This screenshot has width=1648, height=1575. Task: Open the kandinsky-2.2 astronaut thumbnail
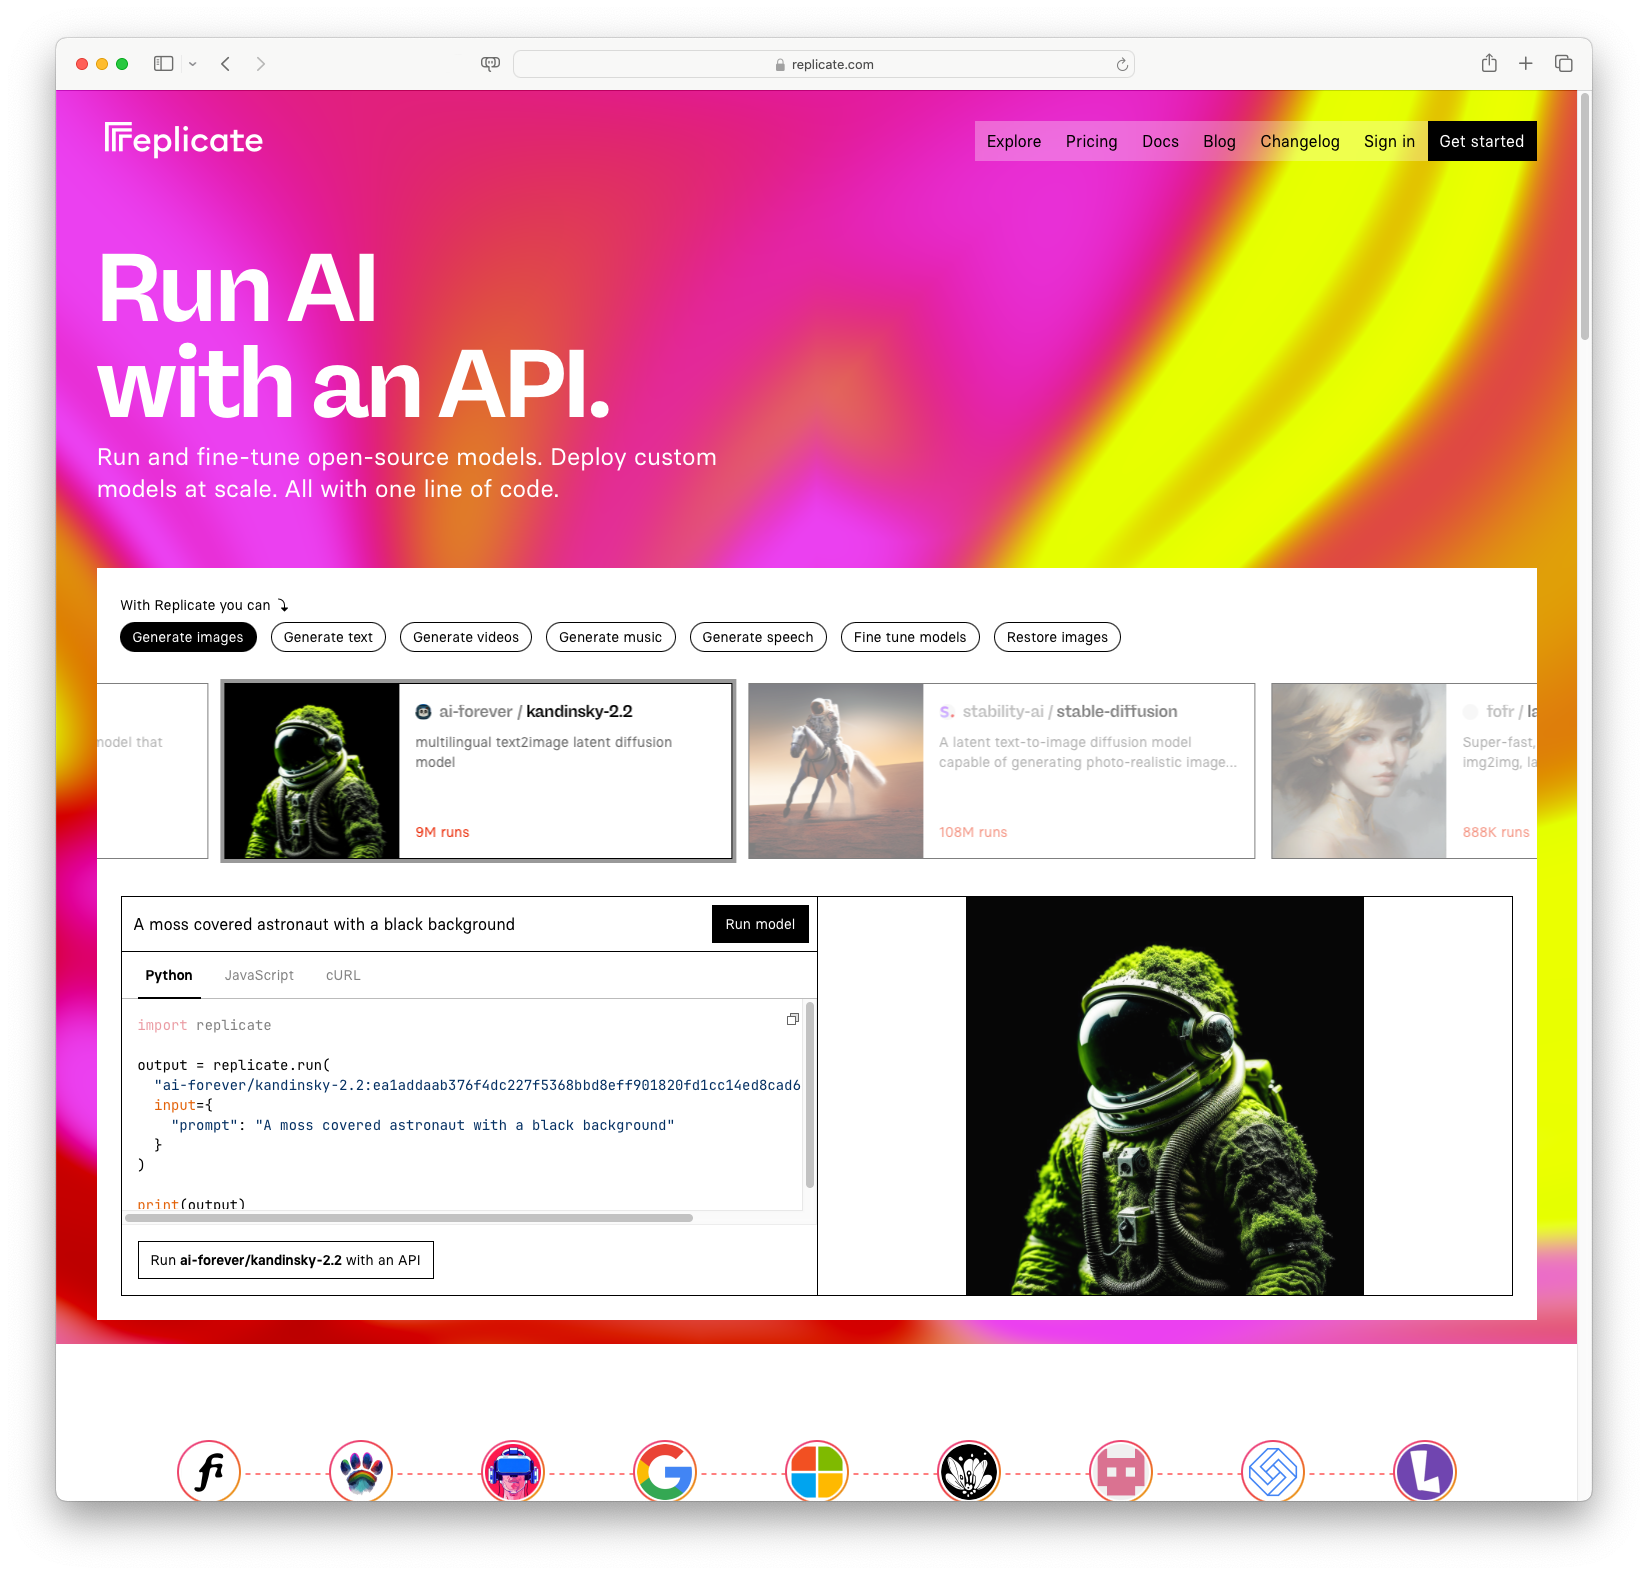312,771
